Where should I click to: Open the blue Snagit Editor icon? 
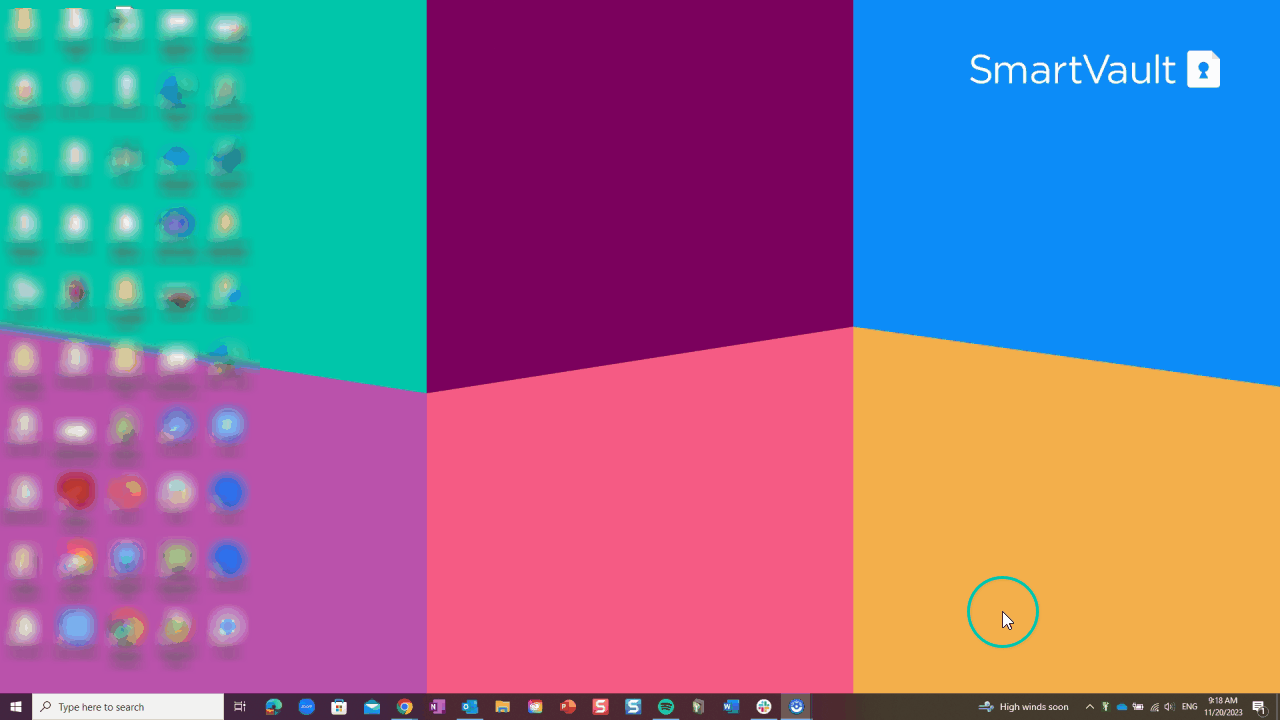(633, 707)
